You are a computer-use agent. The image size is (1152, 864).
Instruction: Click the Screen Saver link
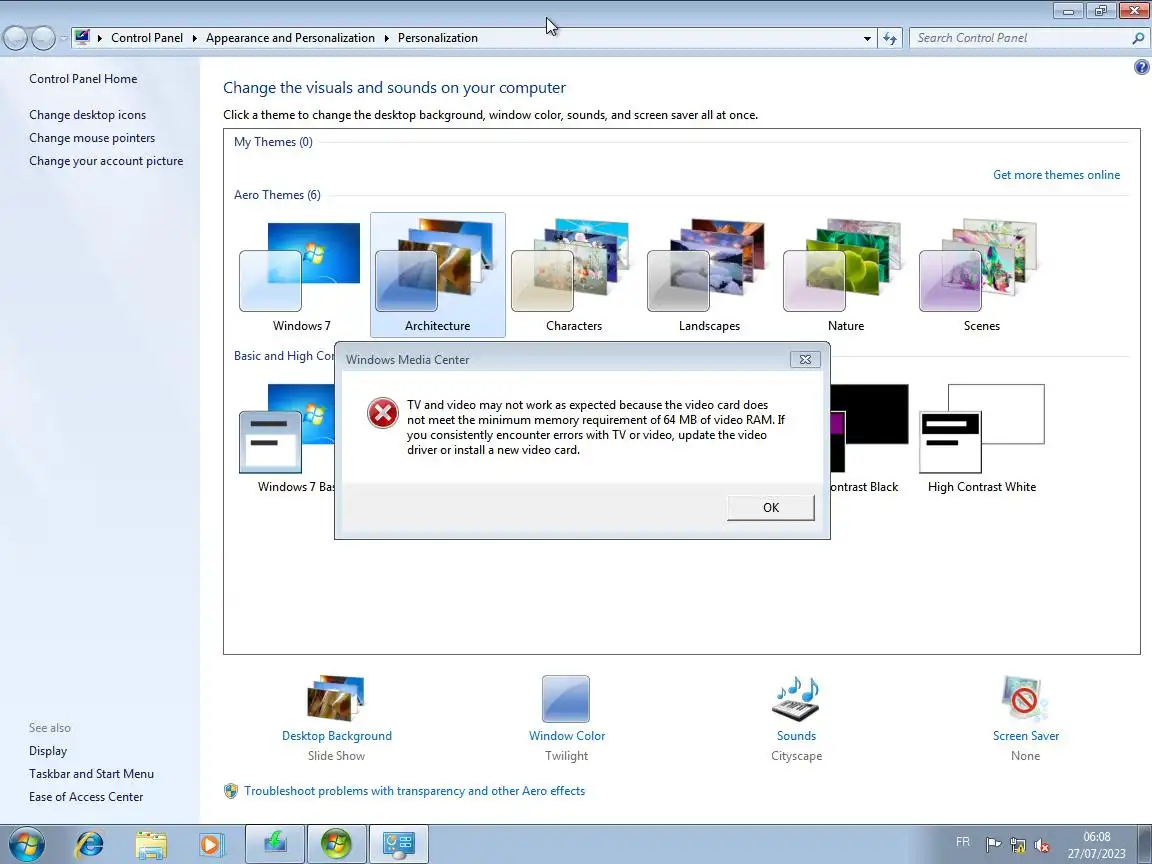[x=1026, y=735]
